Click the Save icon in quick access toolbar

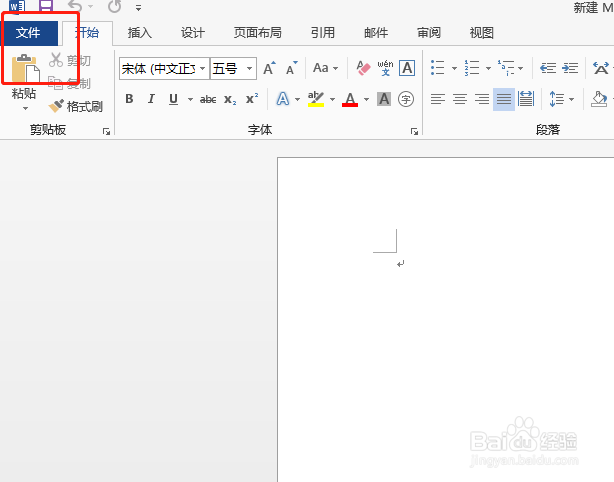click(46, 5)
